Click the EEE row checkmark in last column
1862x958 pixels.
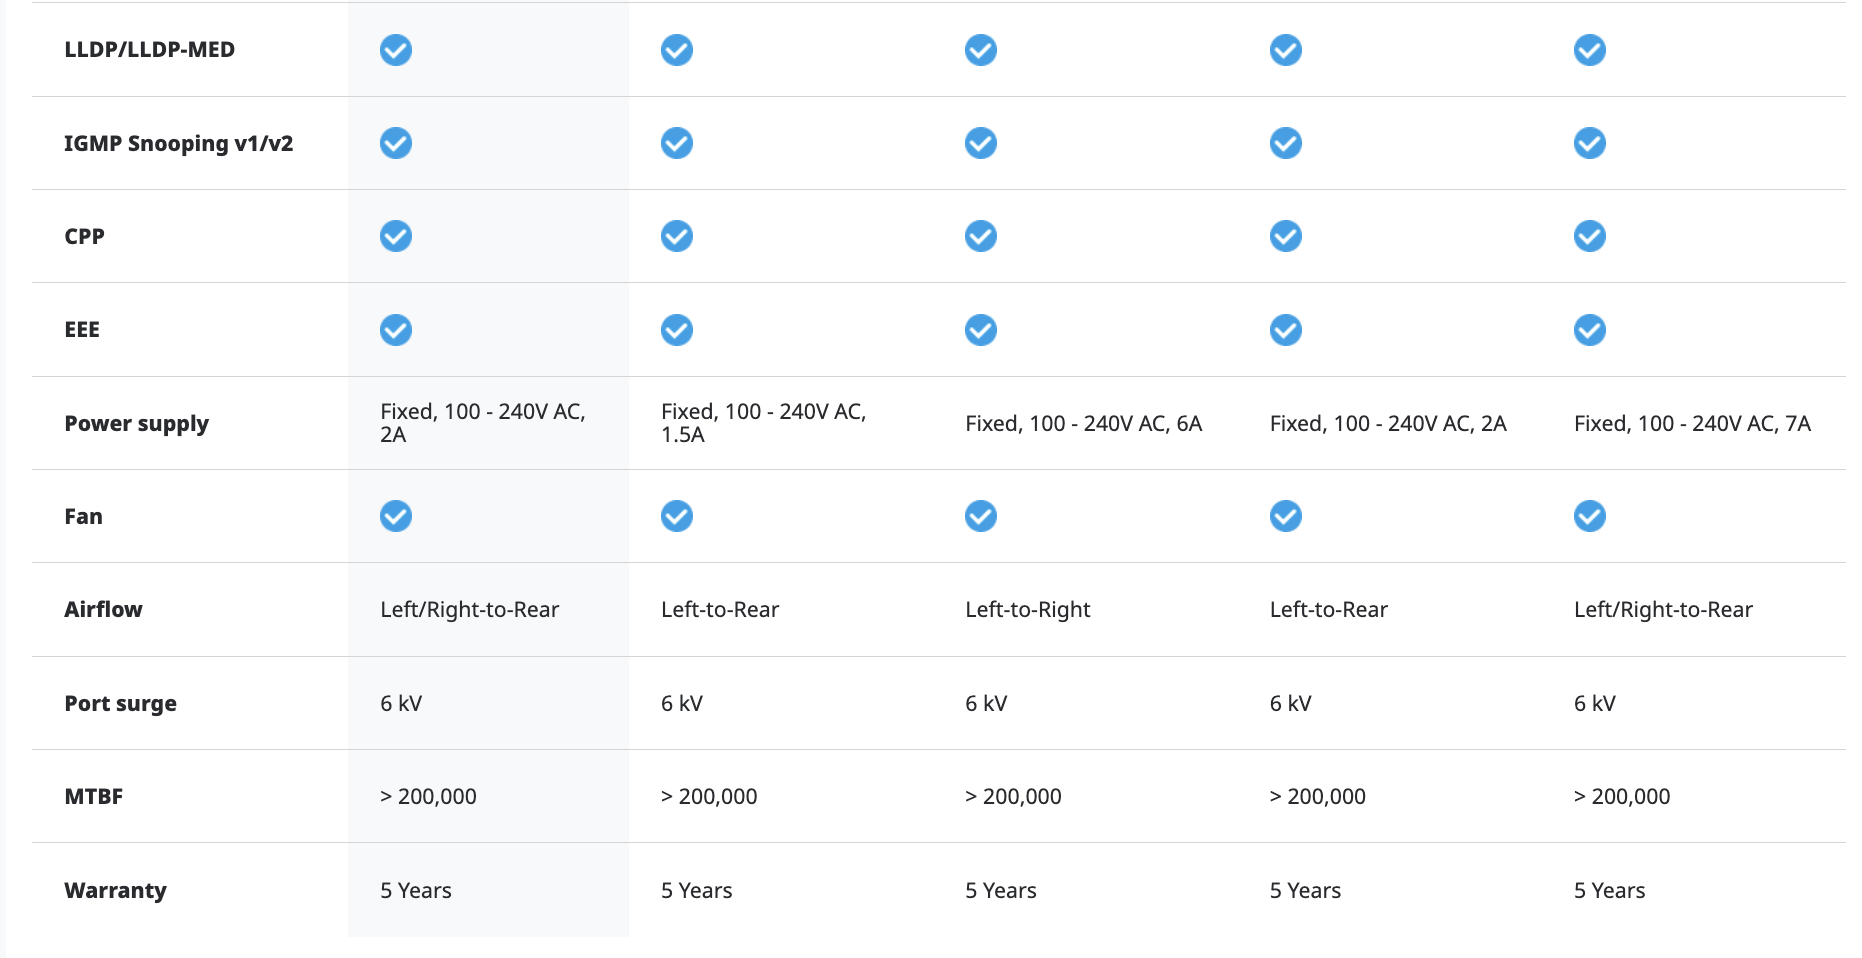1589,330
